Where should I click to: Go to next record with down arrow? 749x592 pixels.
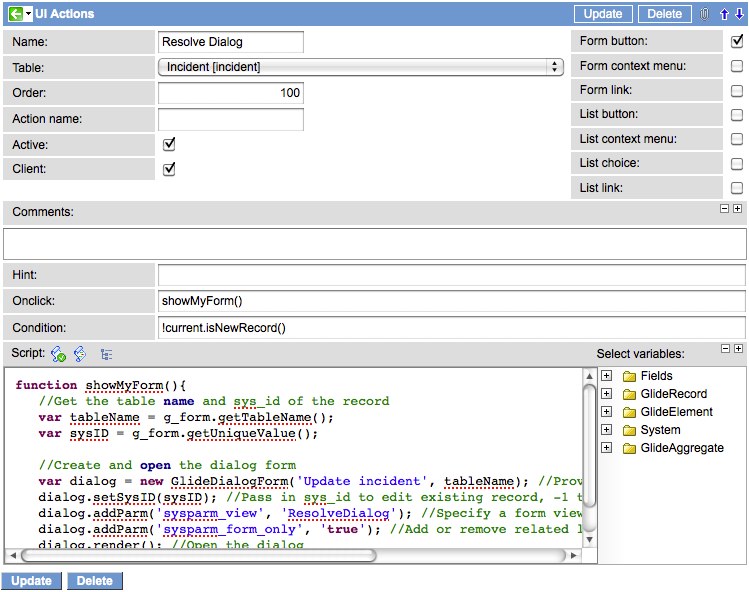739,14
